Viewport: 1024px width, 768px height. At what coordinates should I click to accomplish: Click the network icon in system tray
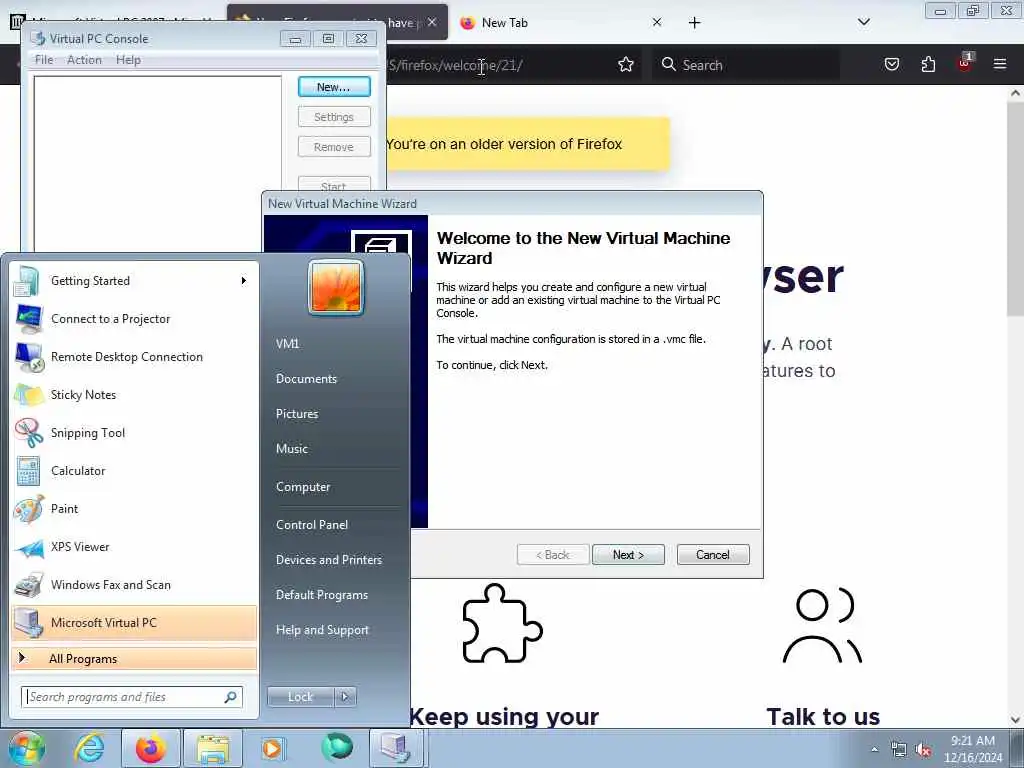point(899,750)
